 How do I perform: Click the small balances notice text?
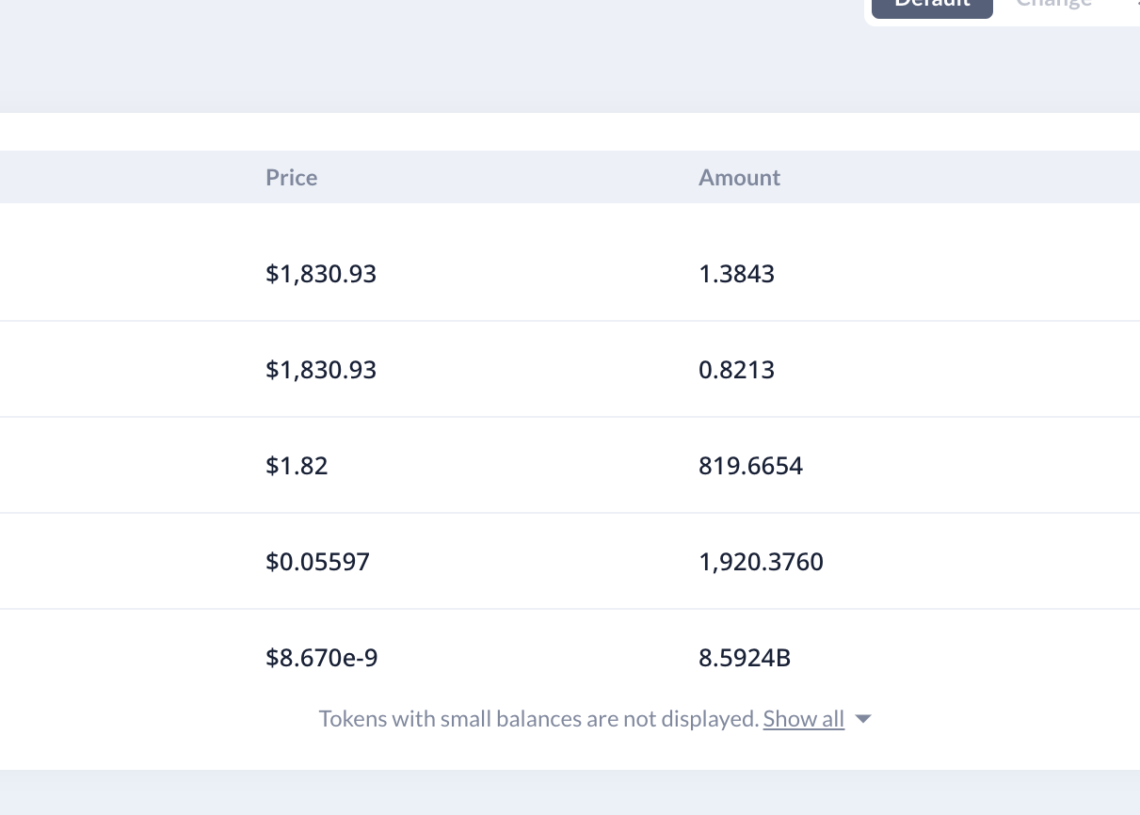(538, 719)
